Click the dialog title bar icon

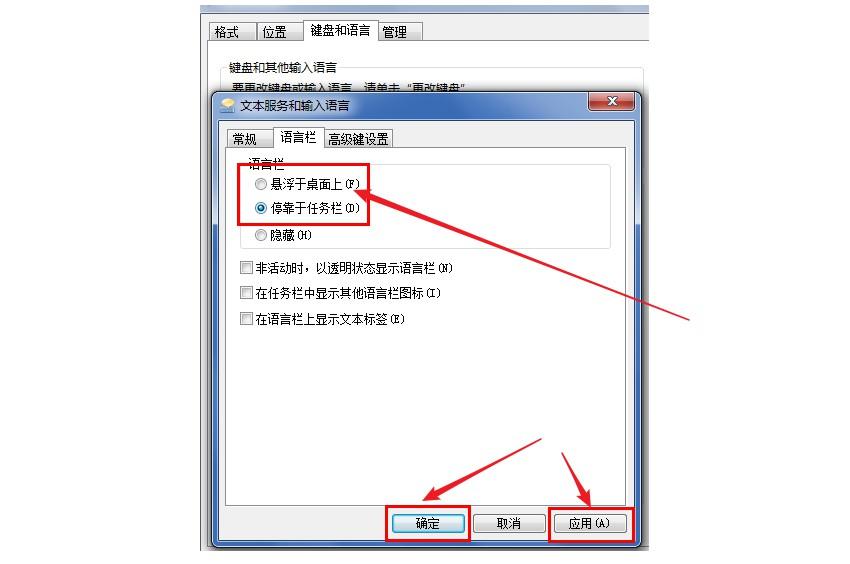[227, 105]
